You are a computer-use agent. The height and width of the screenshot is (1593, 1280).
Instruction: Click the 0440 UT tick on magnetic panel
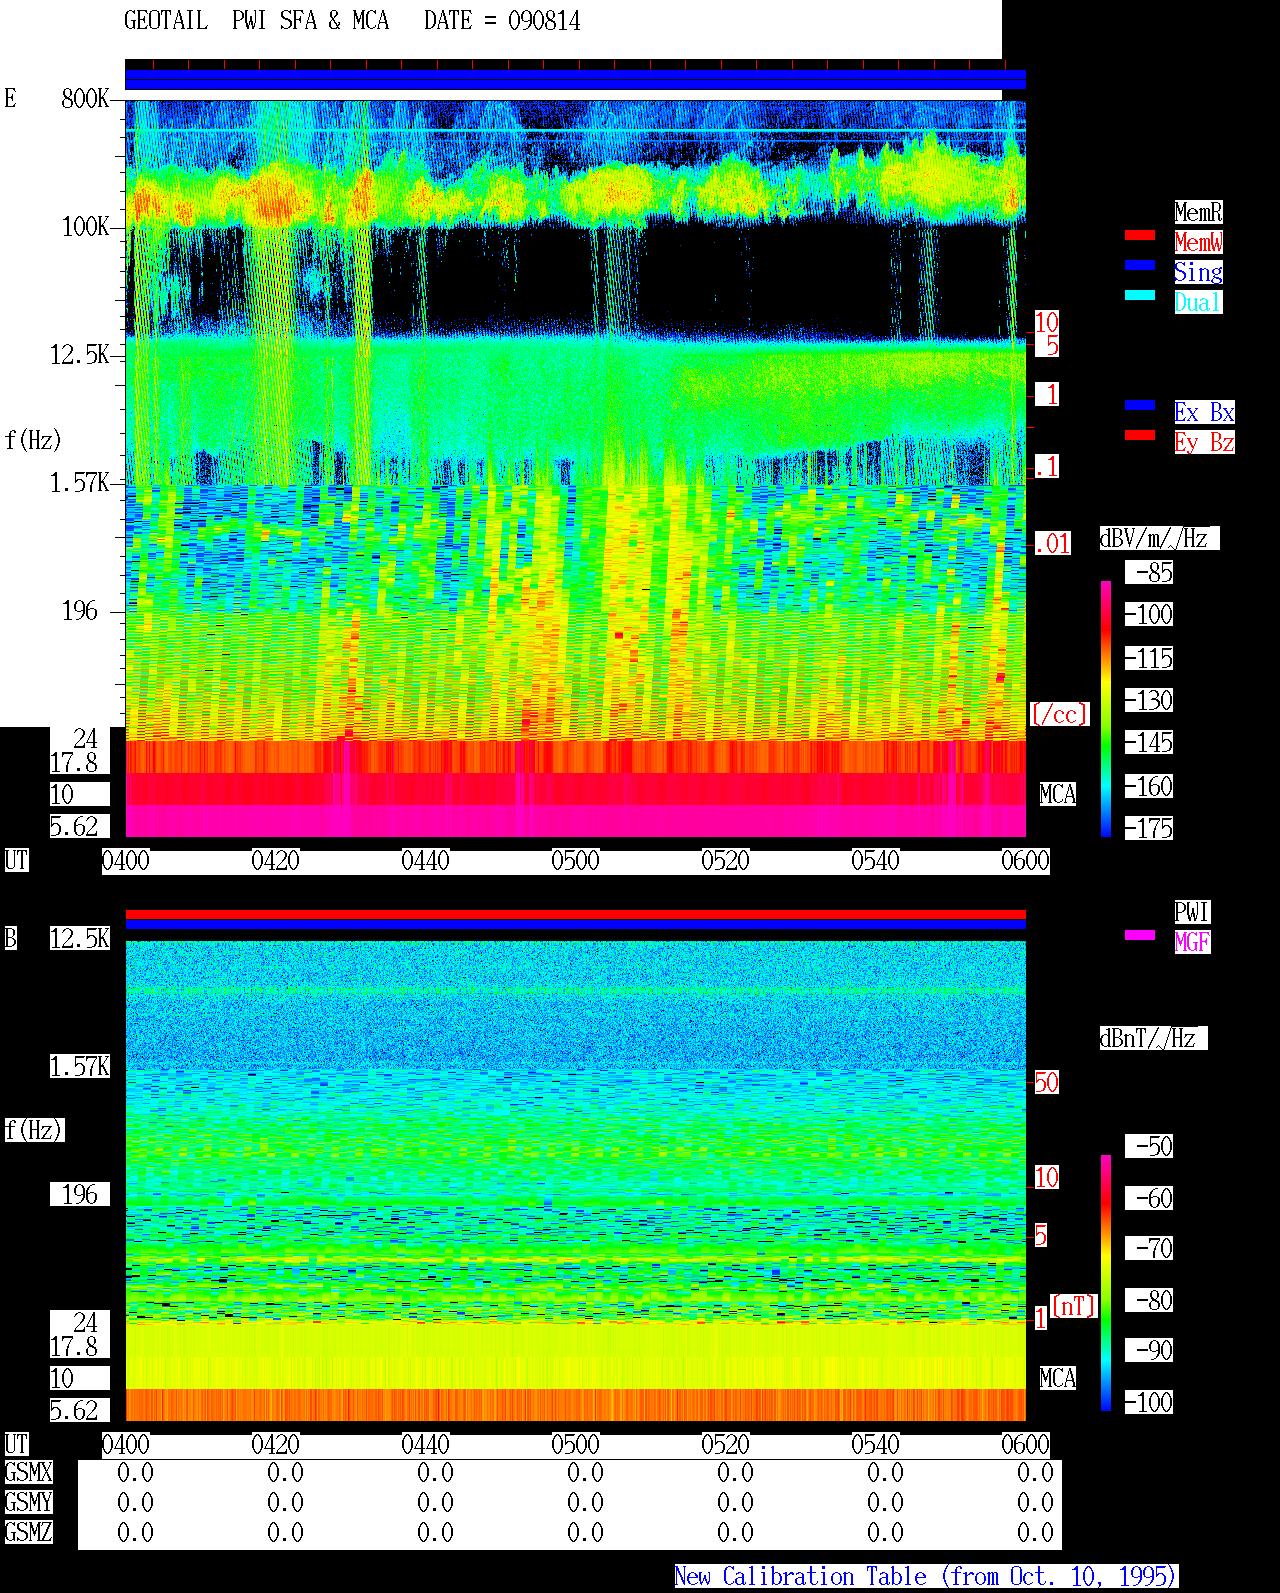pos(425,1445)
